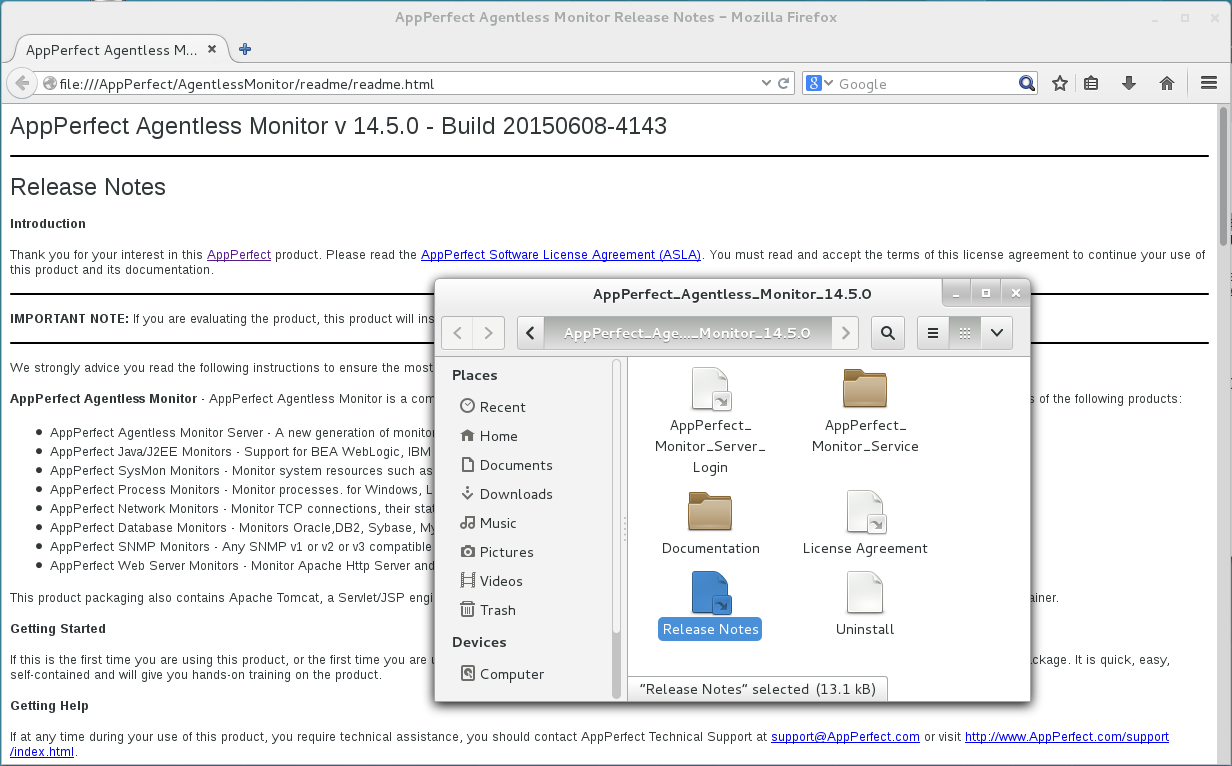Select AppPerfect_Monitor_Server_Login file icon
1232x766 pixels.
click(711, 390)
